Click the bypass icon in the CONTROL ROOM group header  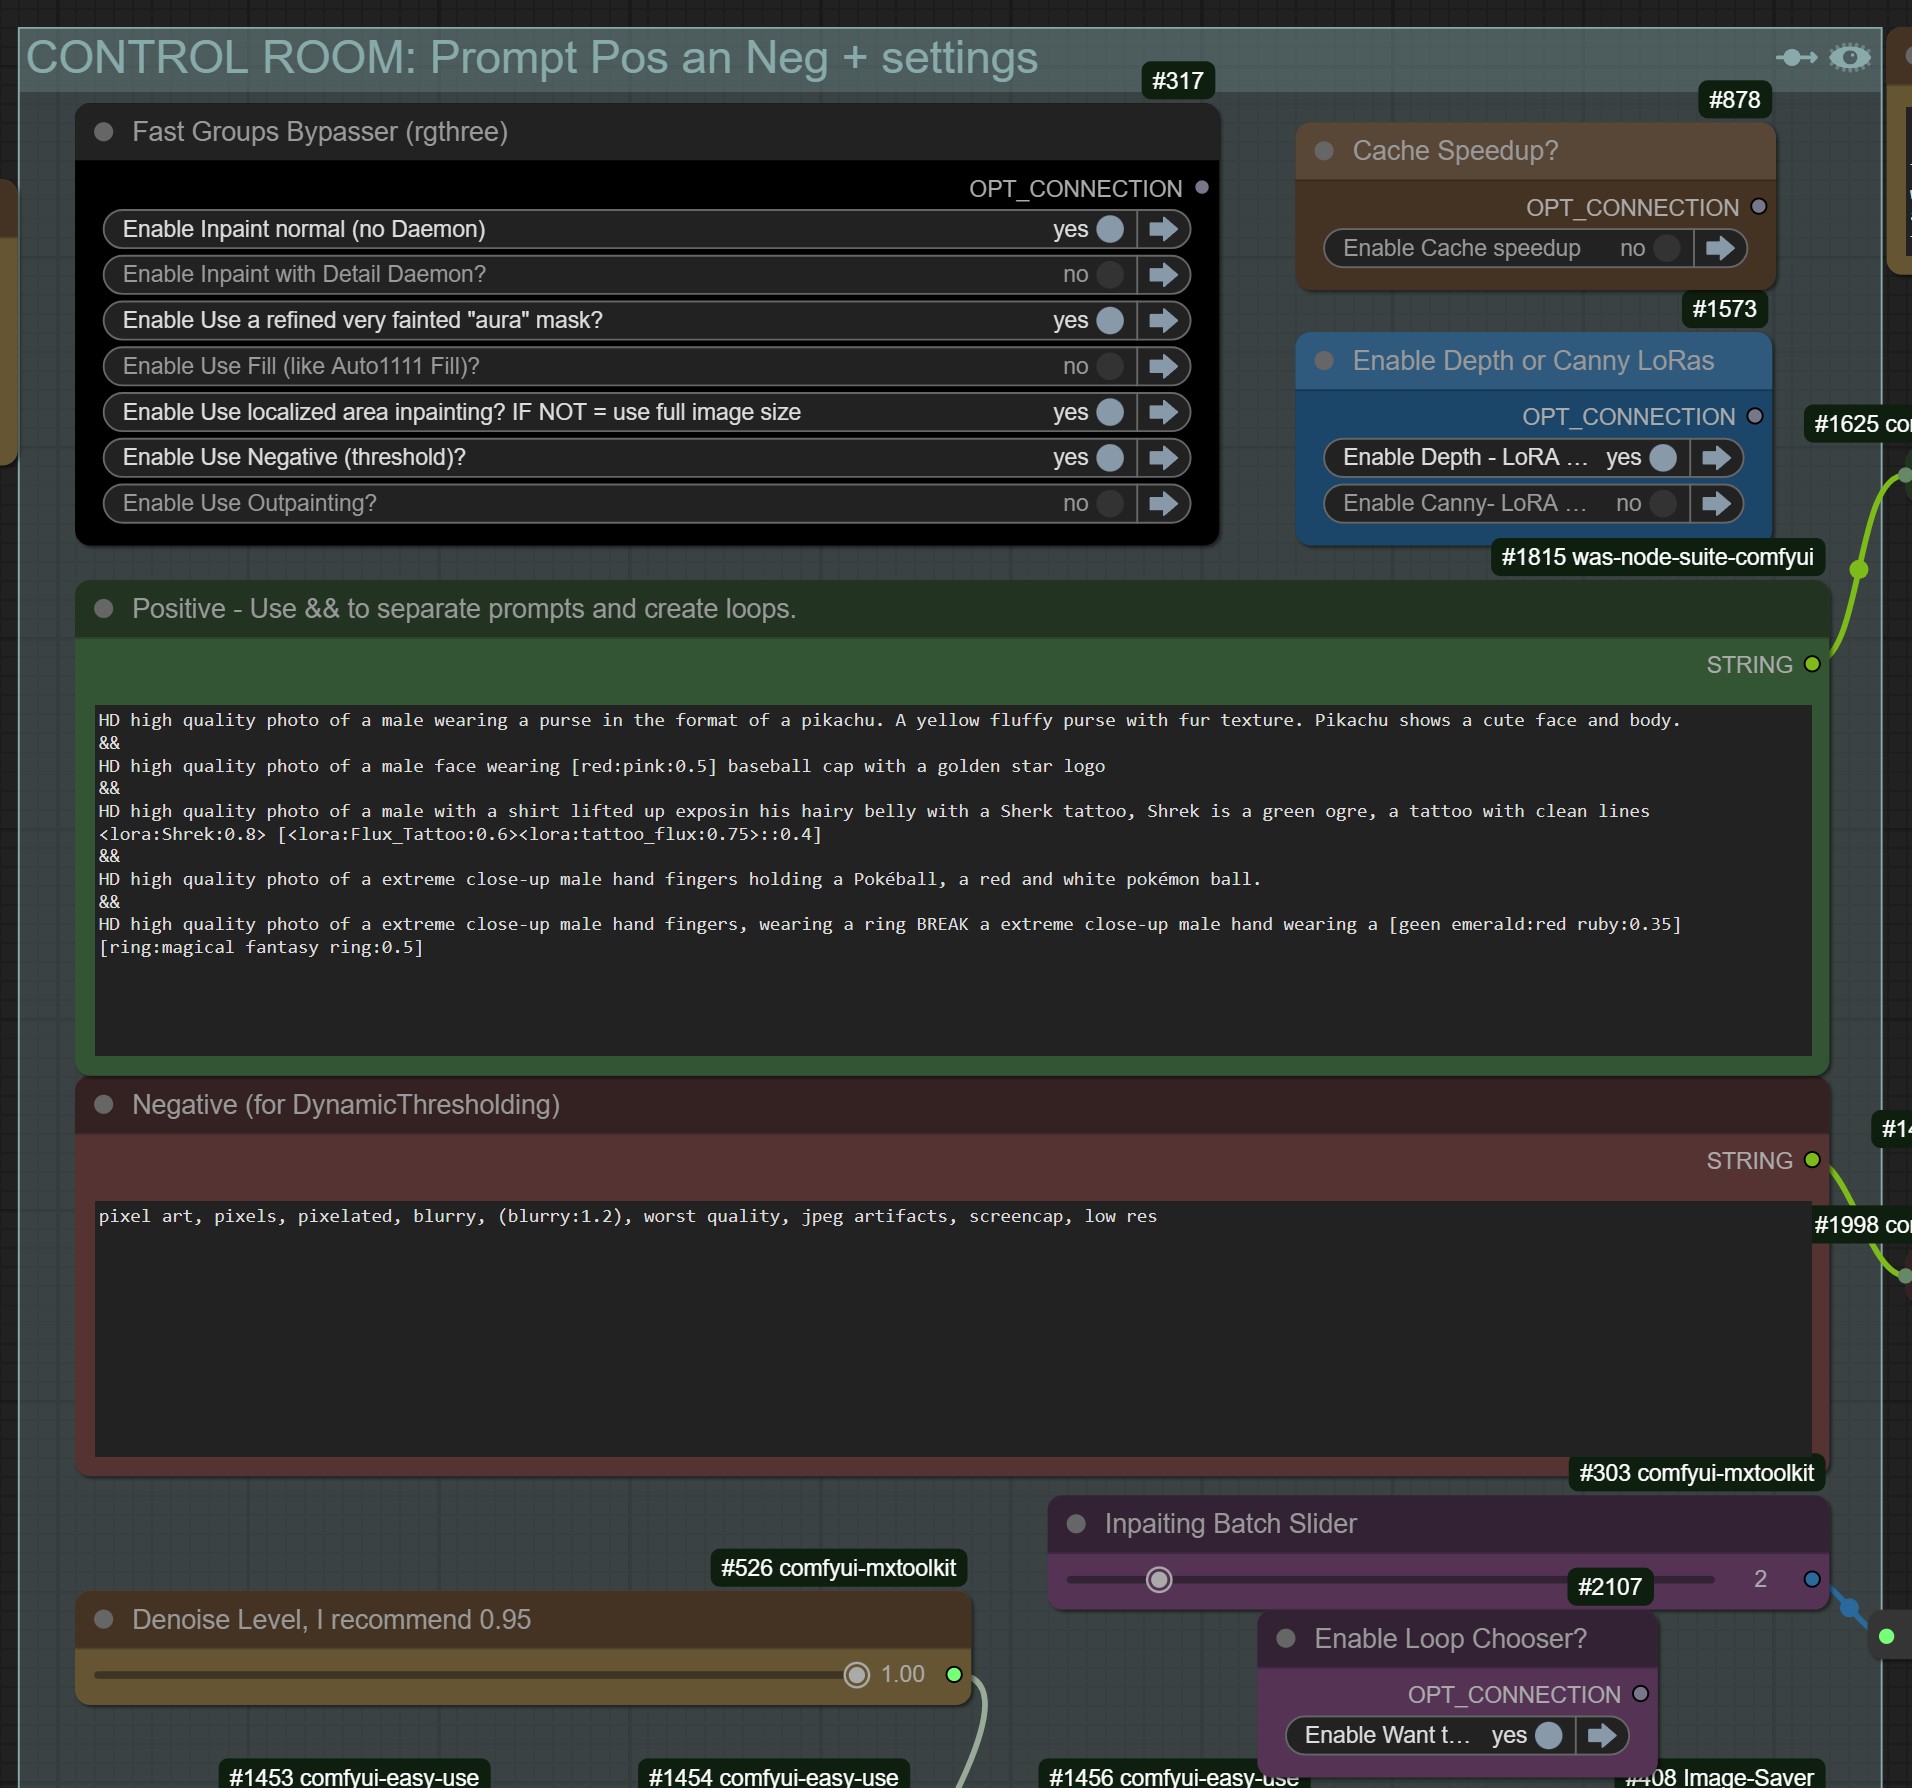click(1797, 58)
